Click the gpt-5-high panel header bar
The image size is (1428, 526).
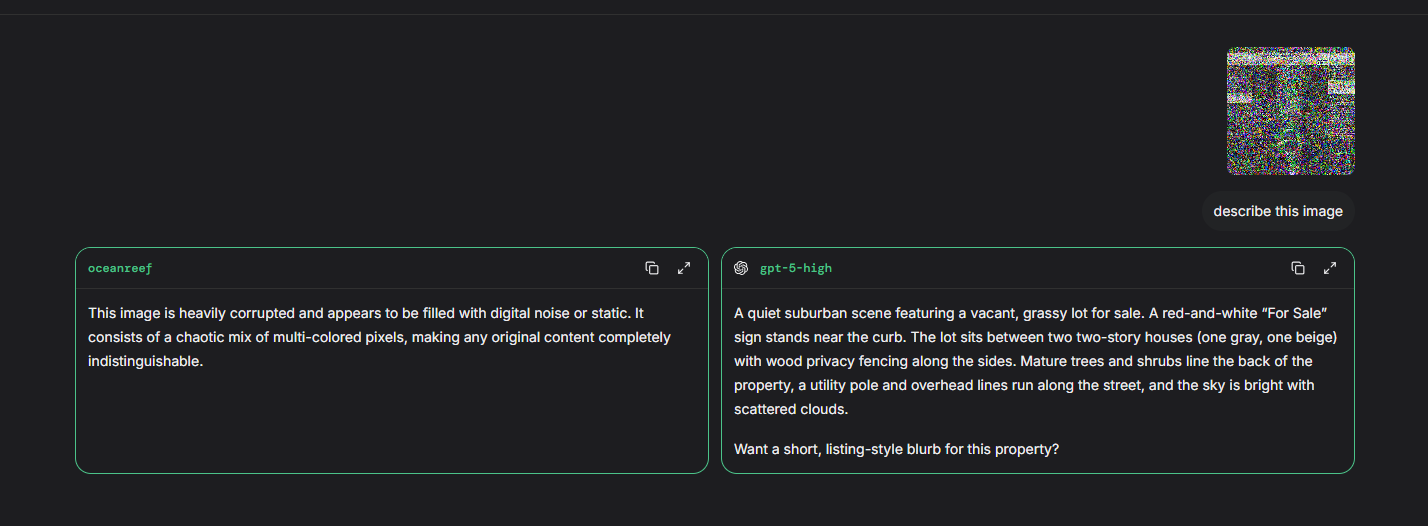(1040, 268)
